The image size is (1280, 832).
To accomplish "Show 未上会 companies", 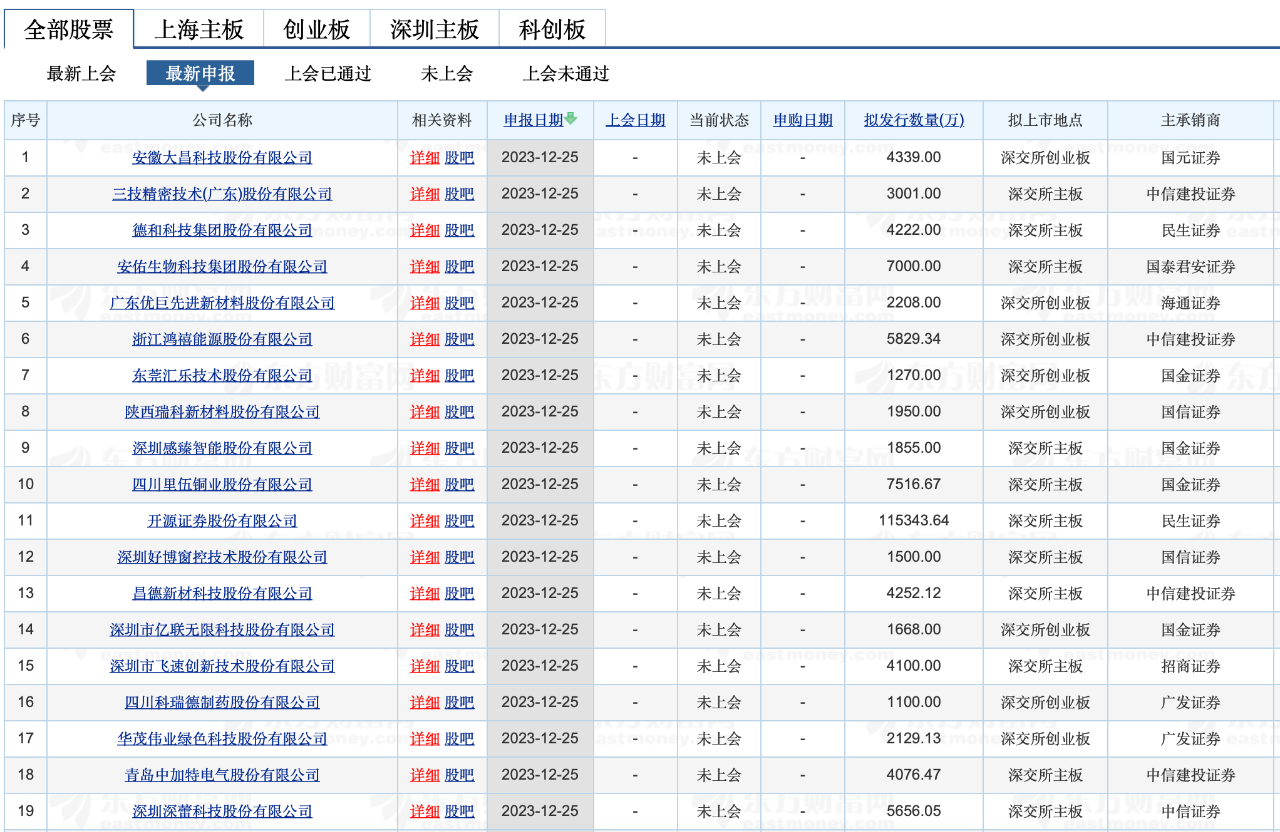I will (447, 74).
